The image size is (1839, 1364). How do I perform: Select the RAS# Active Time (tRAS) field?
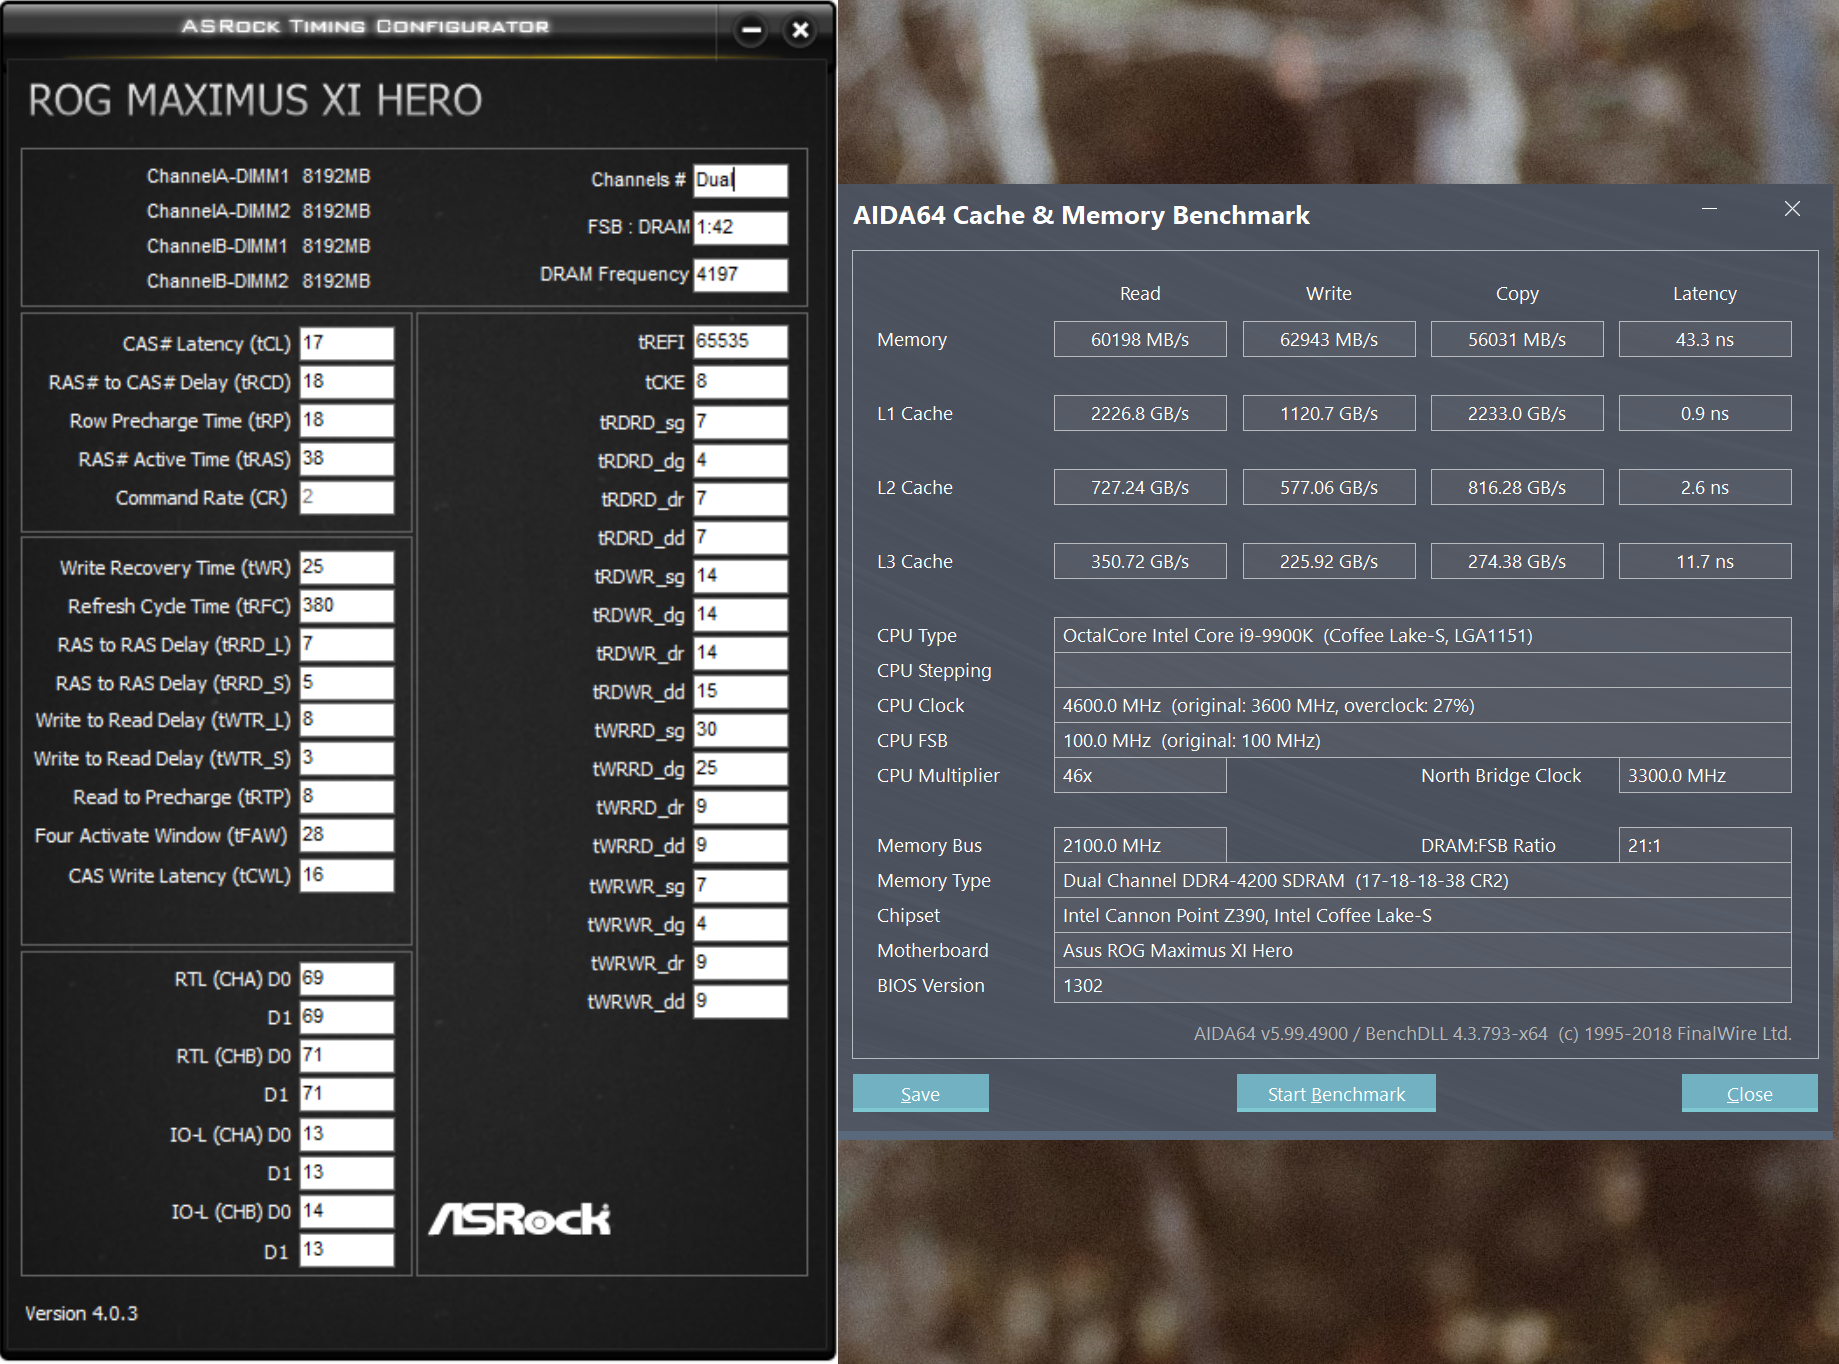347,459
